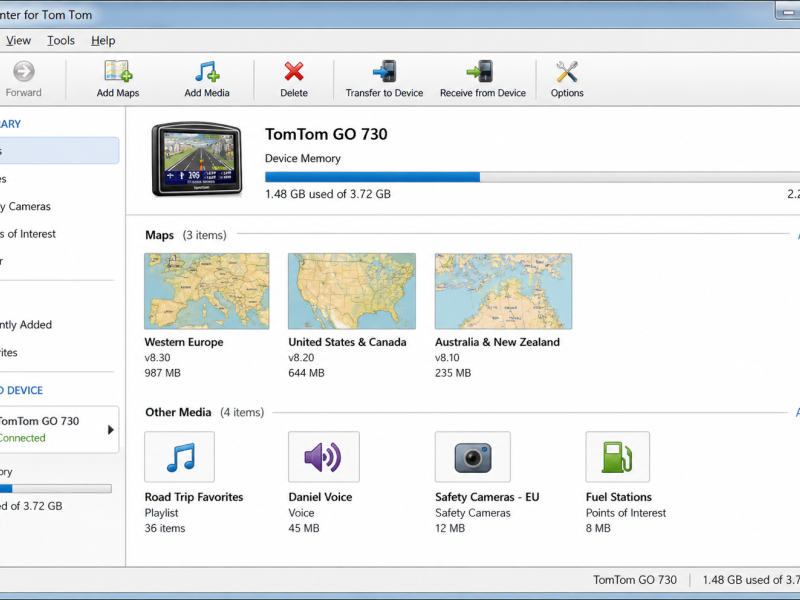Screen dimensions: 800x600
Task: Open the Safety Cameras sidebar item
Action: pyautogui.click(x=26, y=206)
